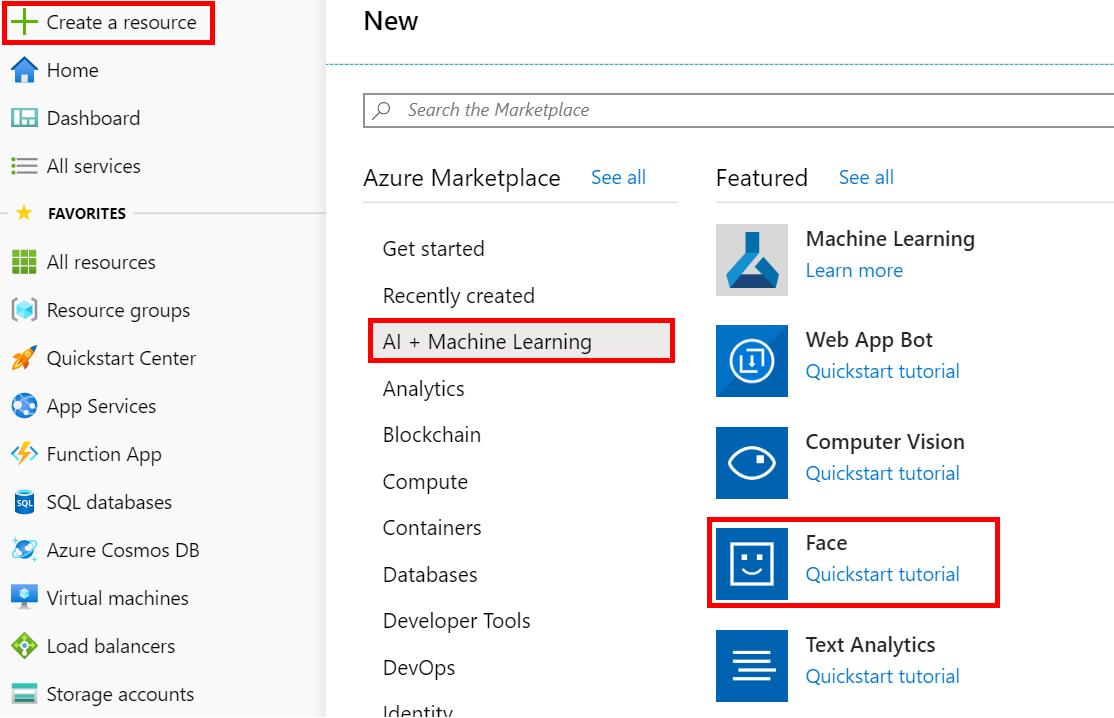Open All services label
This screenshot has height=718, width=1114.
pyautogui.click(x=94, y=166)
